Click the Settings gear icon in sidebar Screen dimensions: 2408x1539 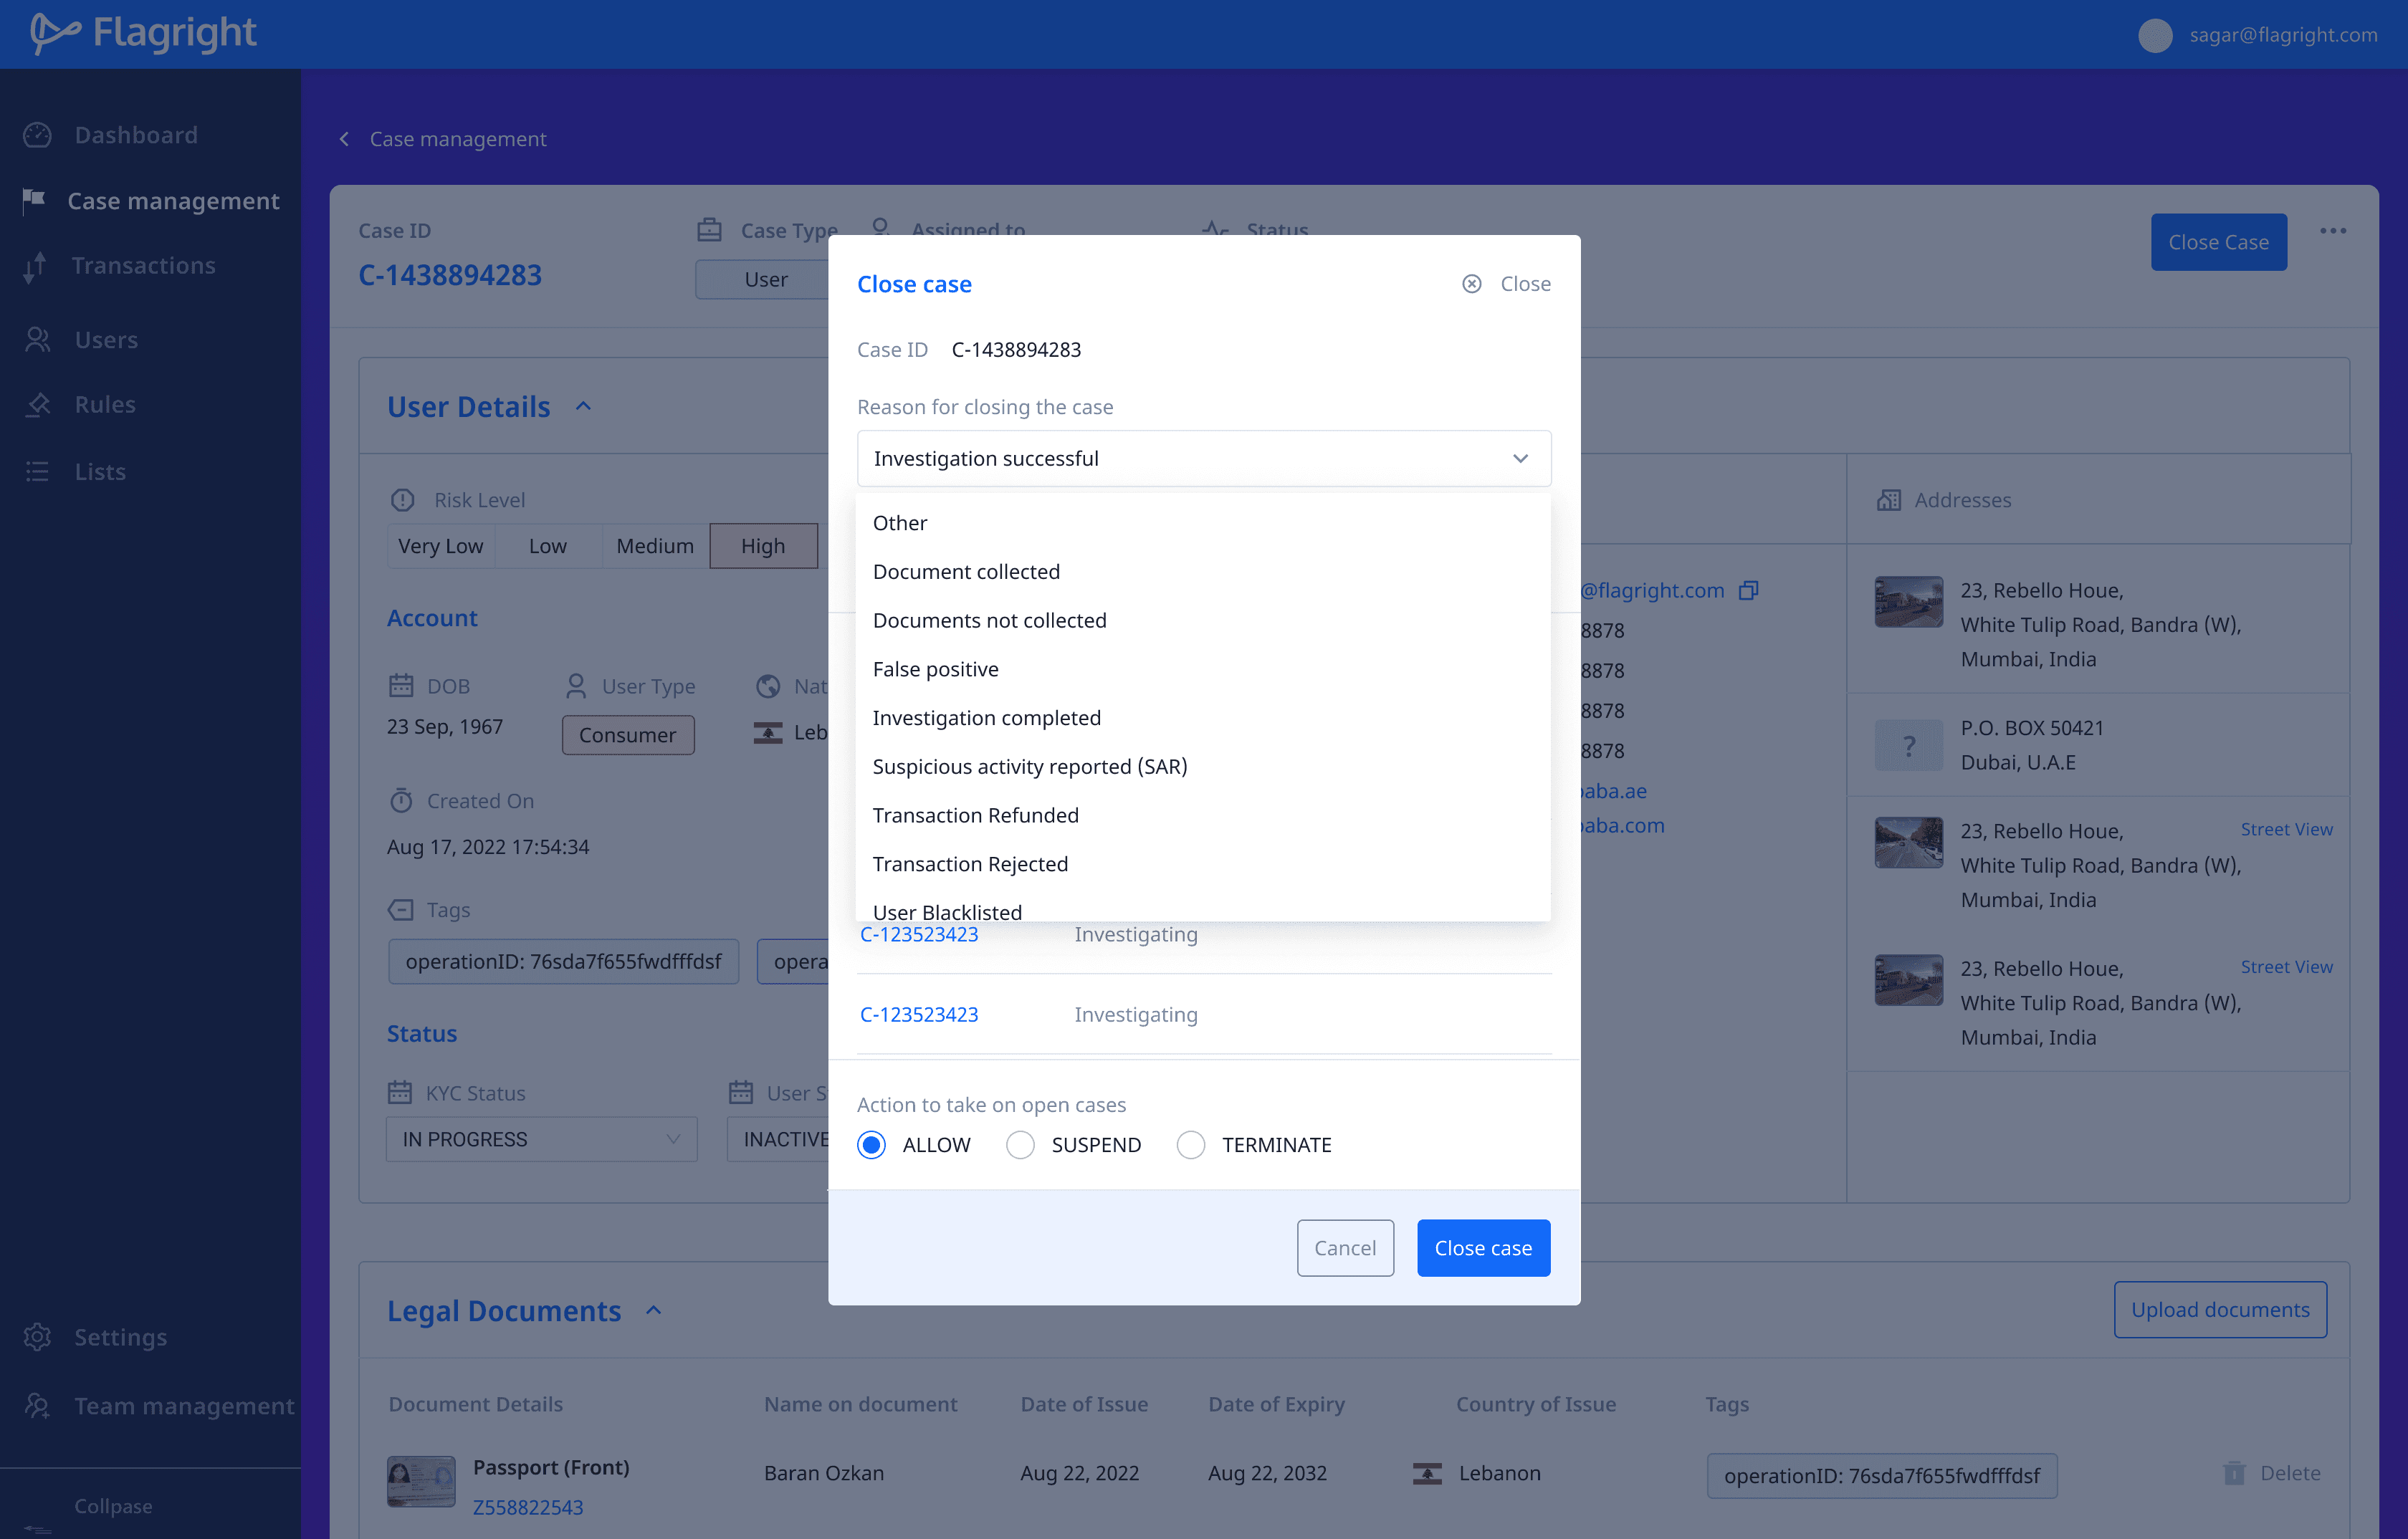pyautogui.click(x=38, y=1337)
